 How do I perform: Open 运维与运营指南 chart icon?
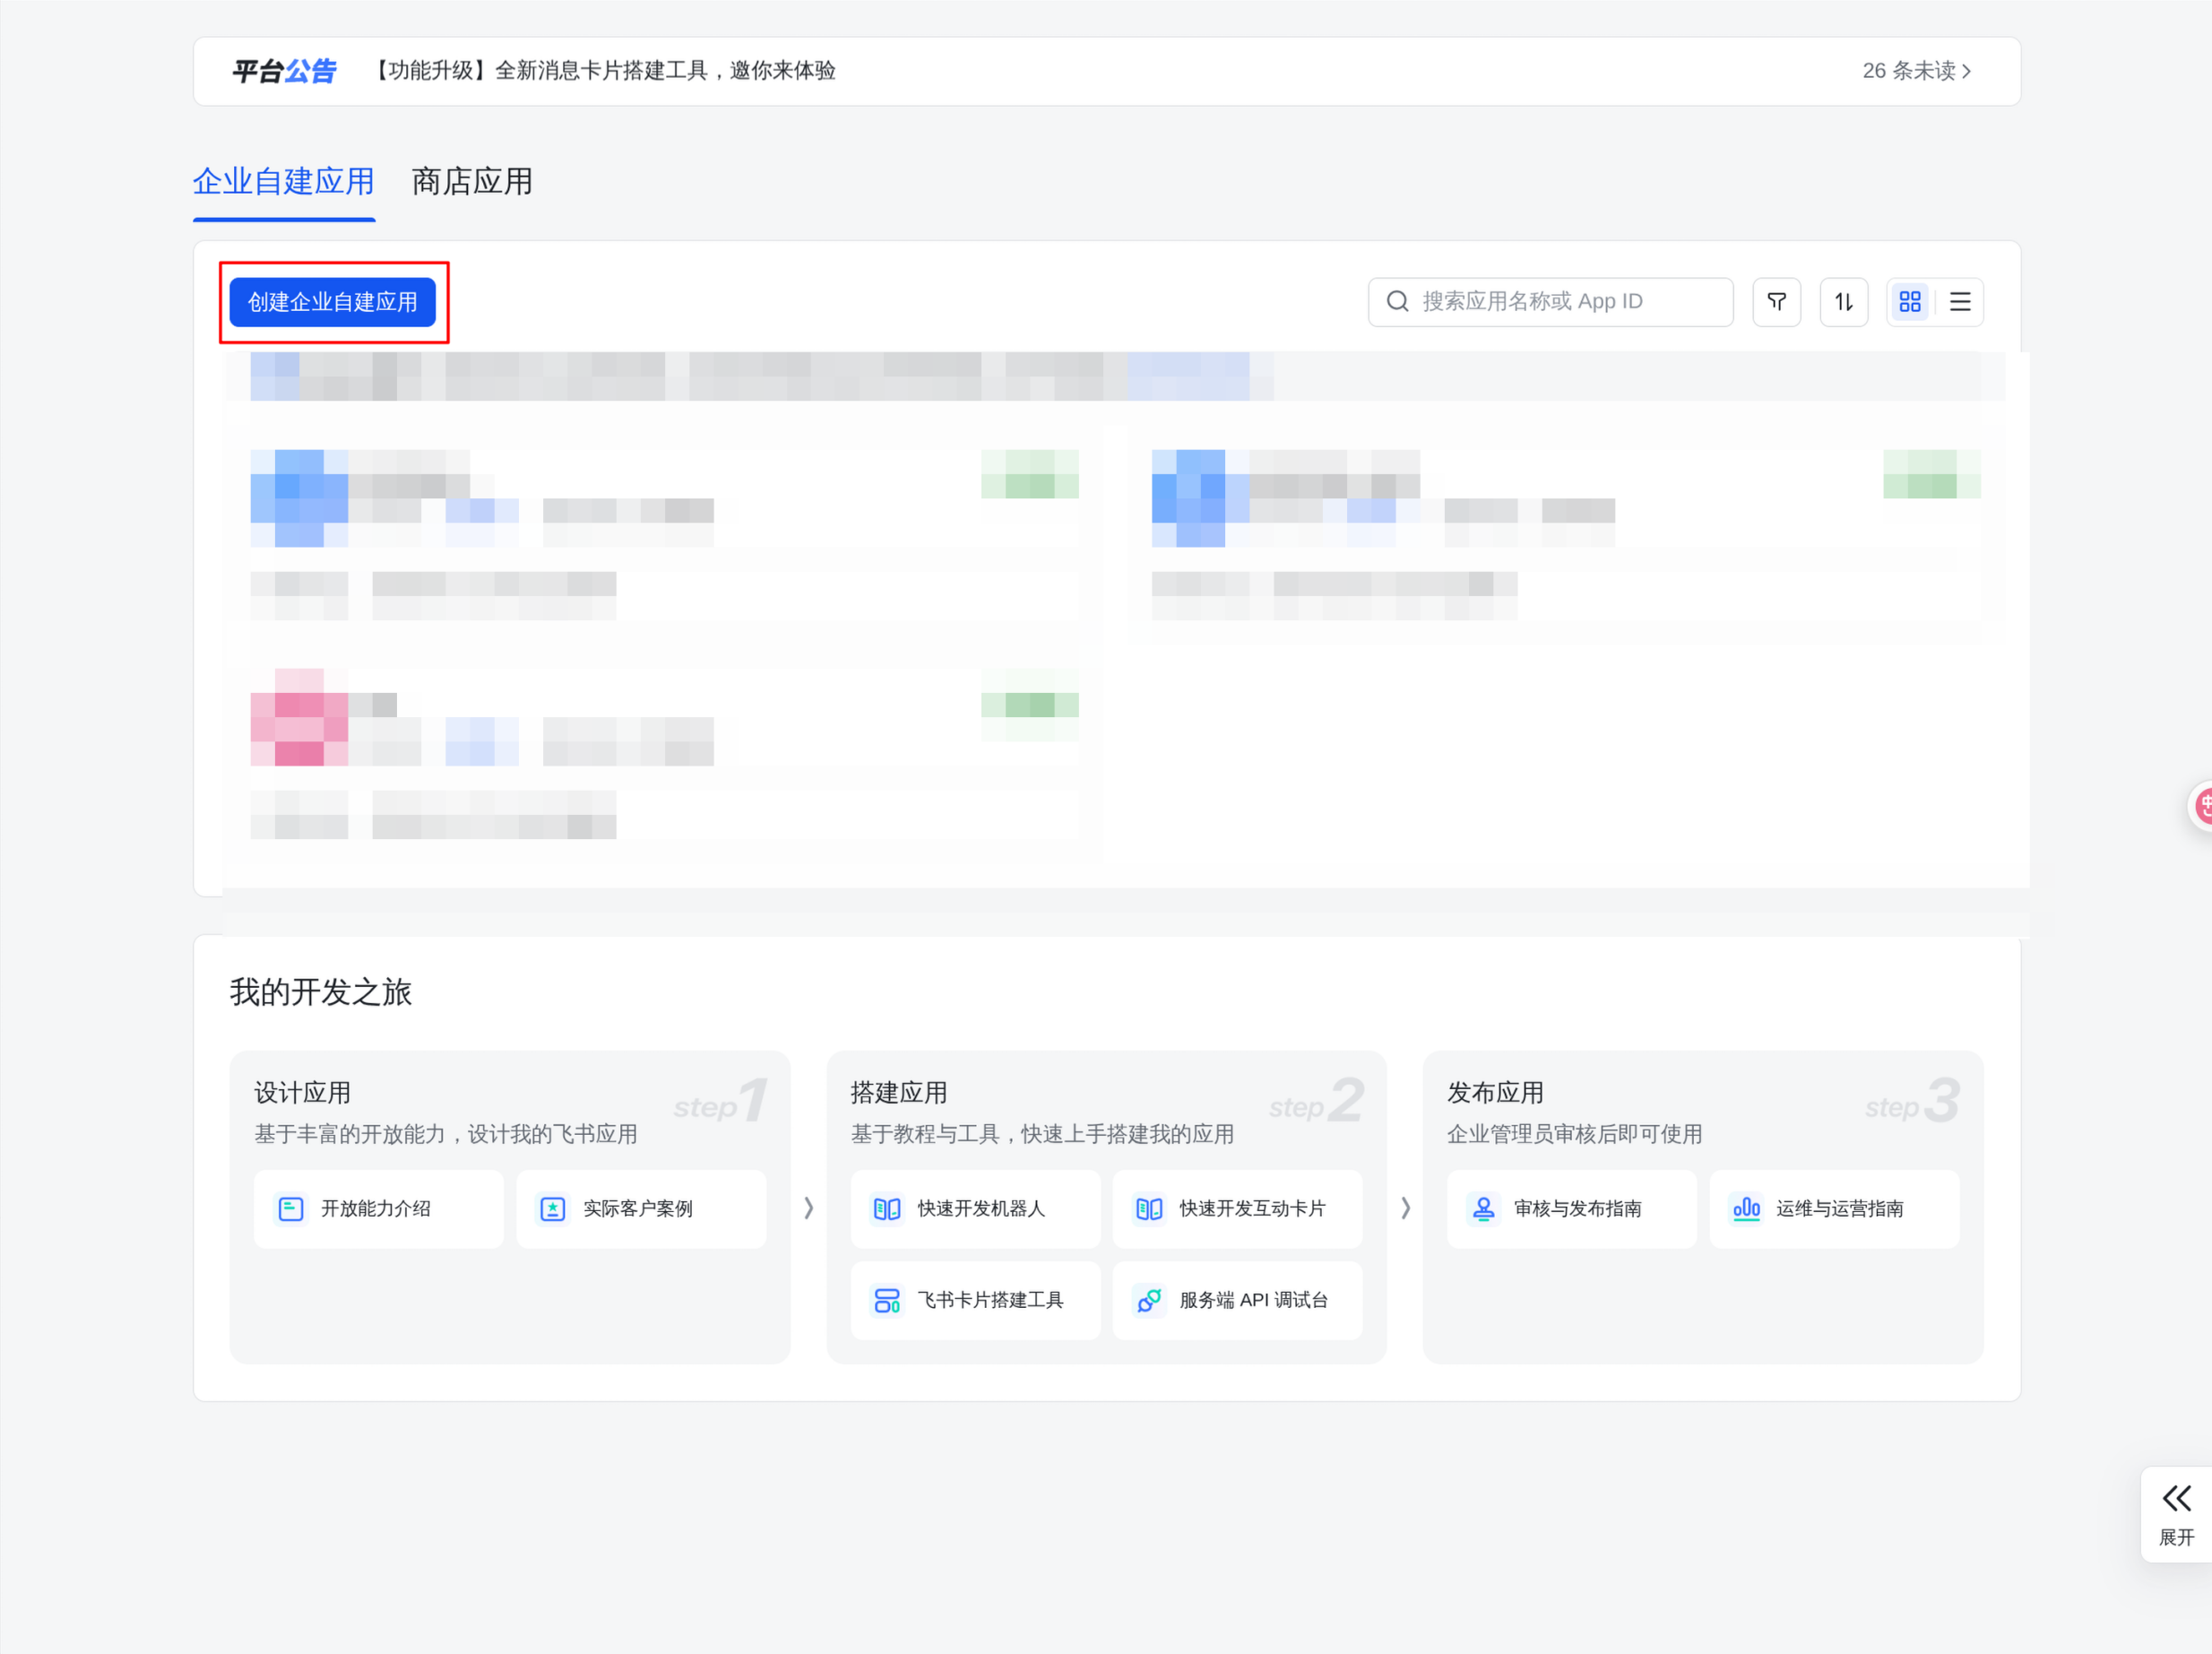click(1746, 1209)
